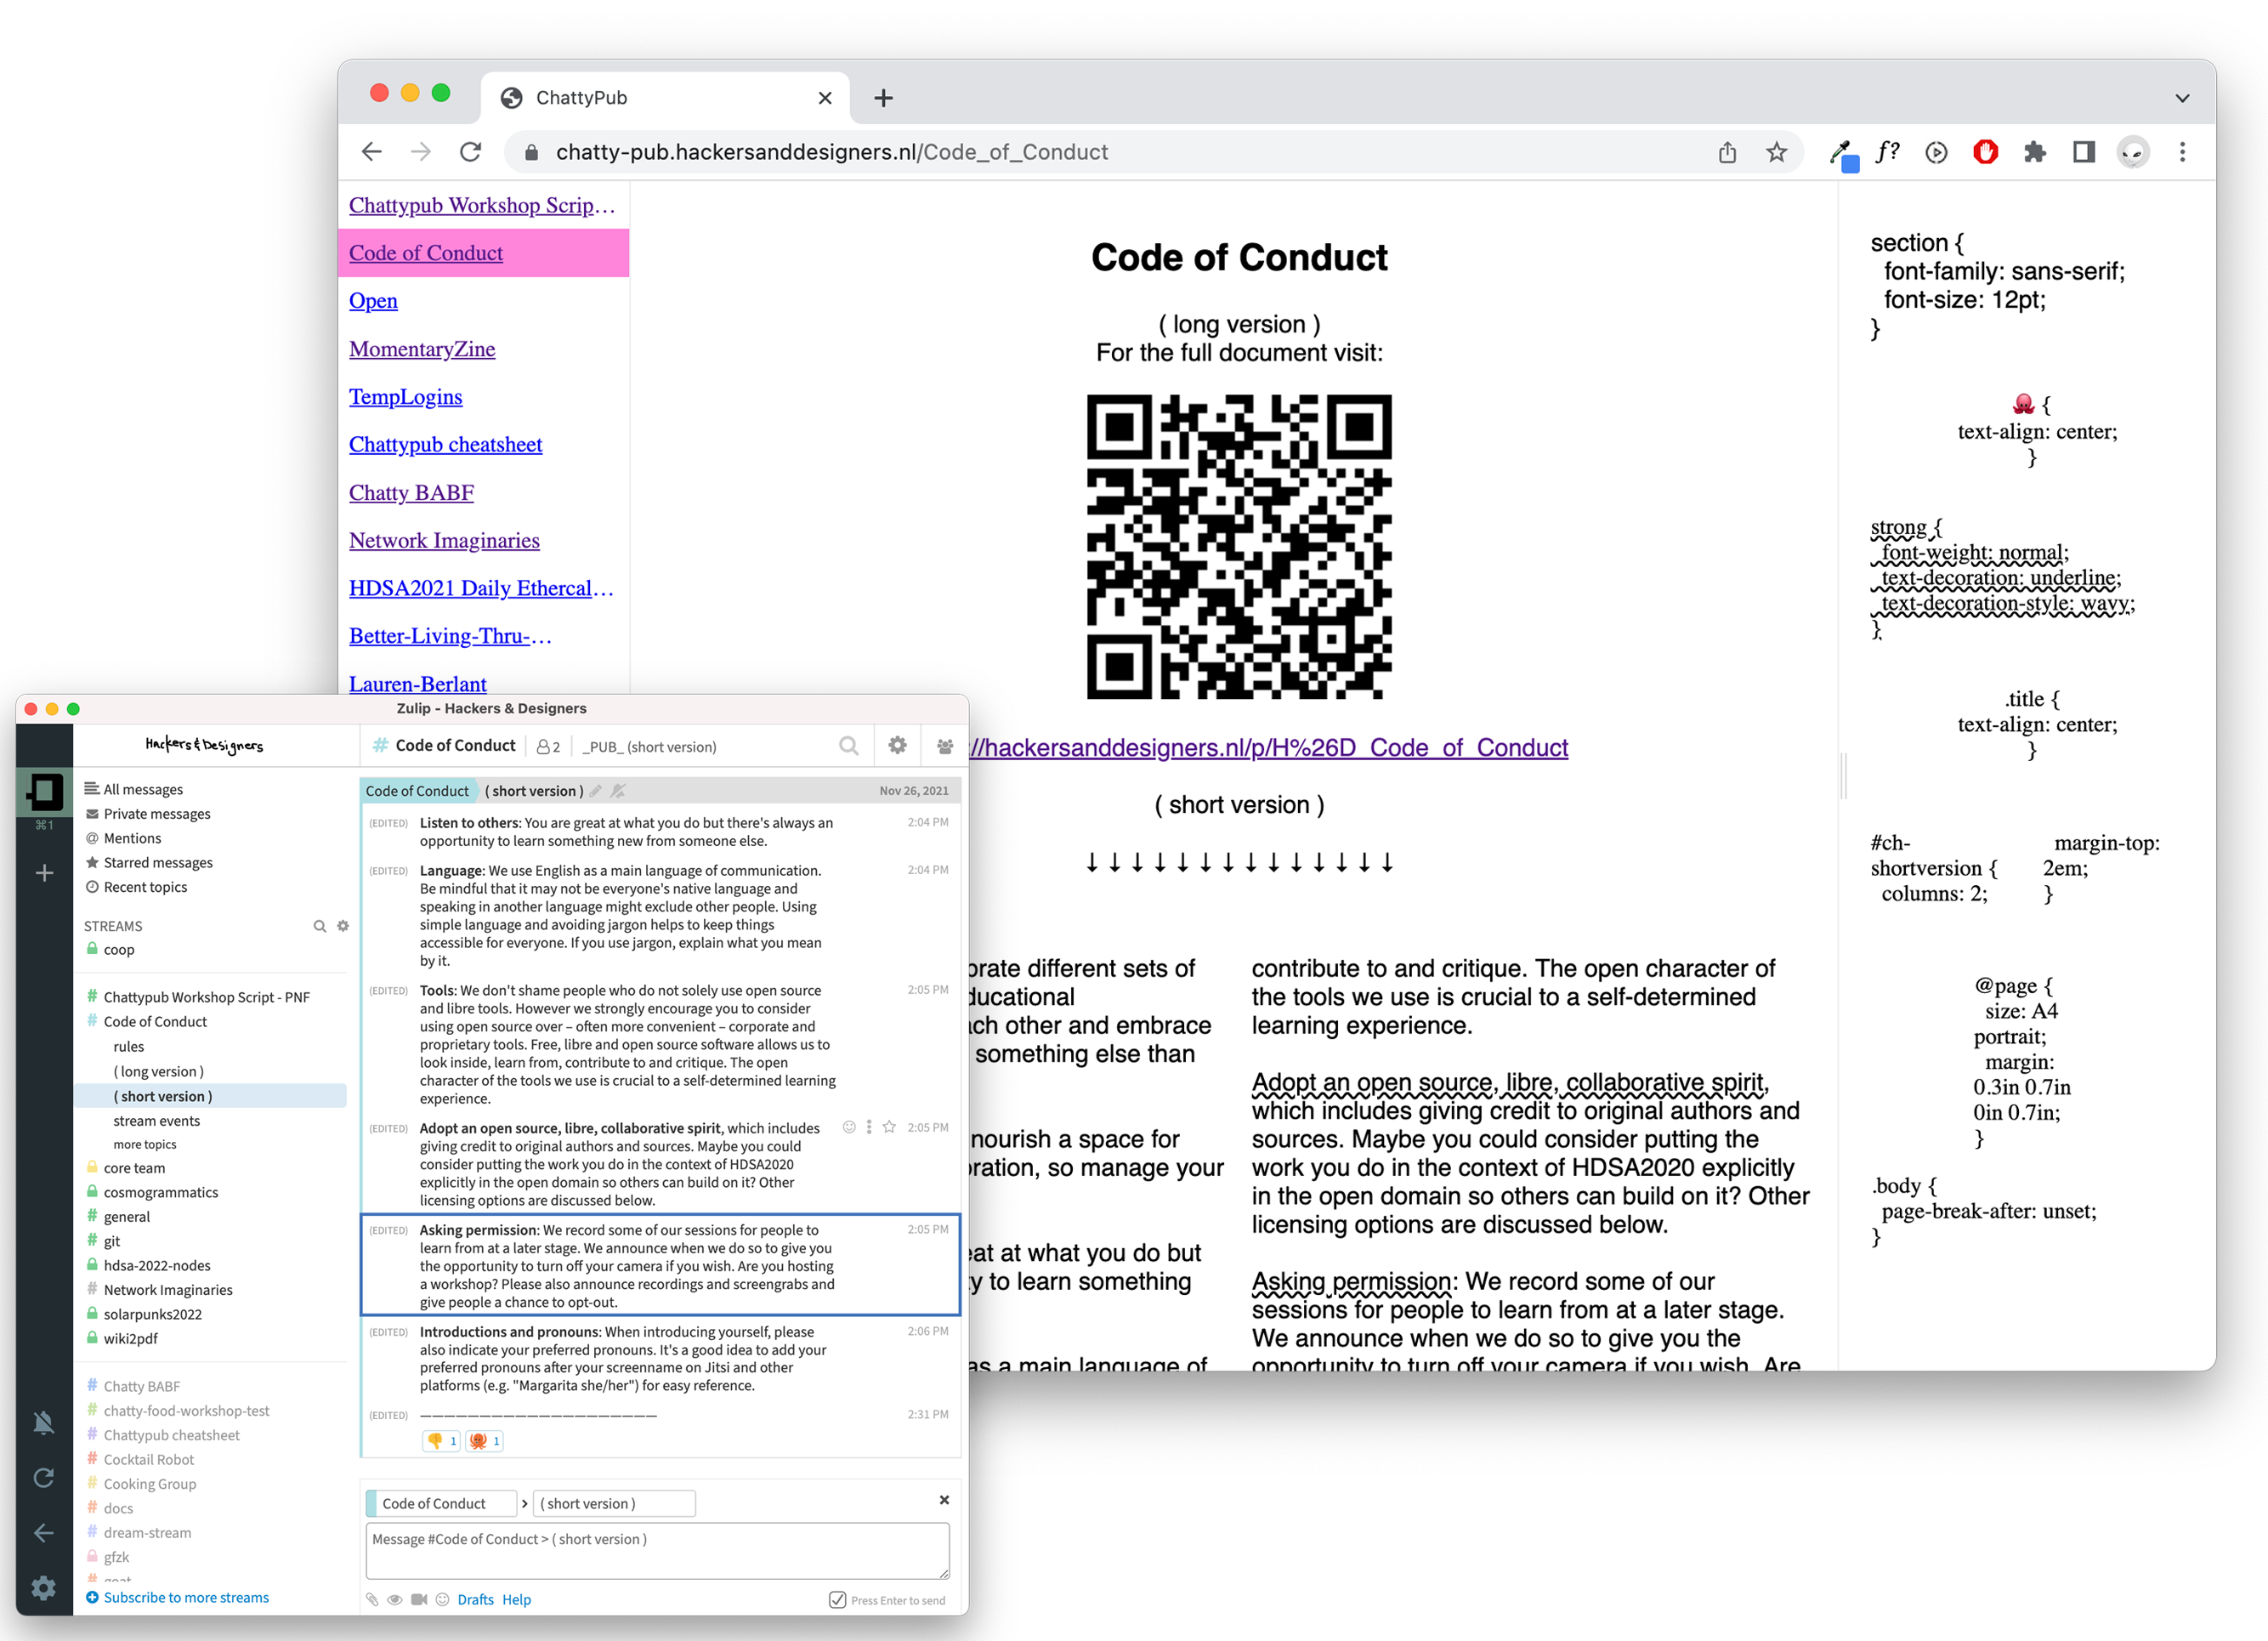Image resolution: width=2268 pixels, height=1641 pixels.
Task: Filter streams using the STREAMS search icon
Action: (x=319, y=926)
